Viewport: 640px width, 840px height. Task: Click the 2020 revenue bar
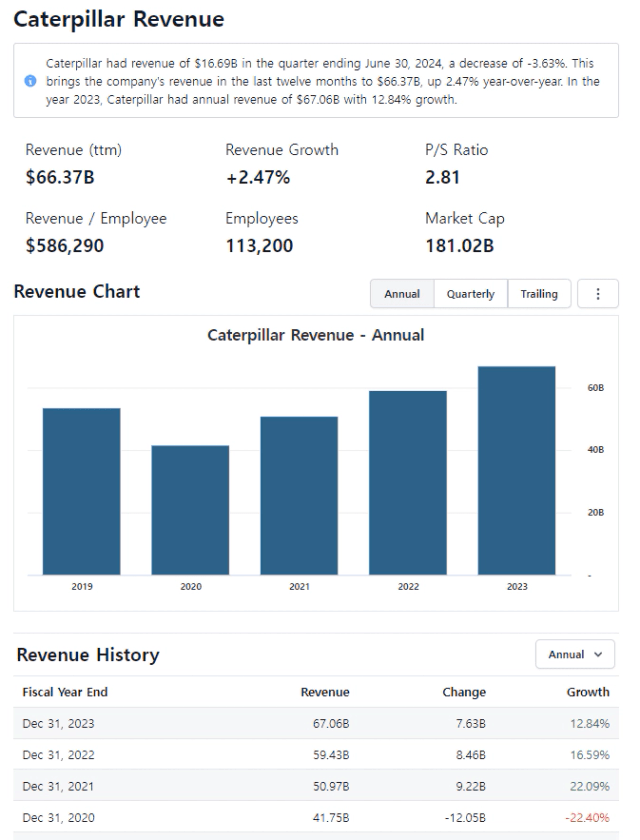point(190,510)
